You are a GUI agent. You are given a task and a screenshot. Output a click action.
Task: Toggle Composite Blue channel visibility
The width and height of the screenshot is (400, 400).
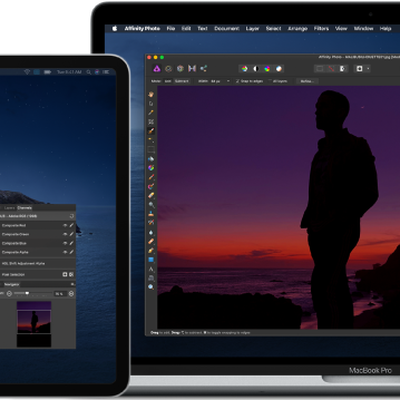[65, 243]
